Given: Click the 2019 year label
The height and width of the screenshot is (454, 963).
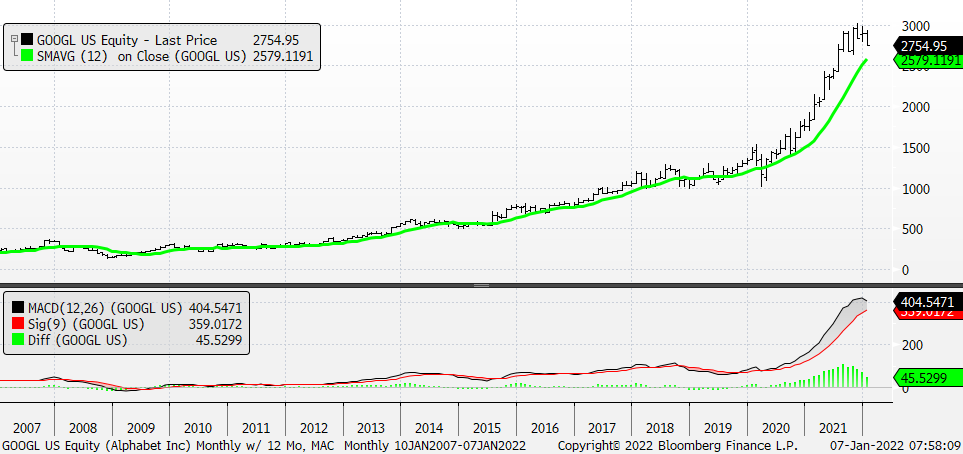Looking at the screenshot, I should pos(719,428).
